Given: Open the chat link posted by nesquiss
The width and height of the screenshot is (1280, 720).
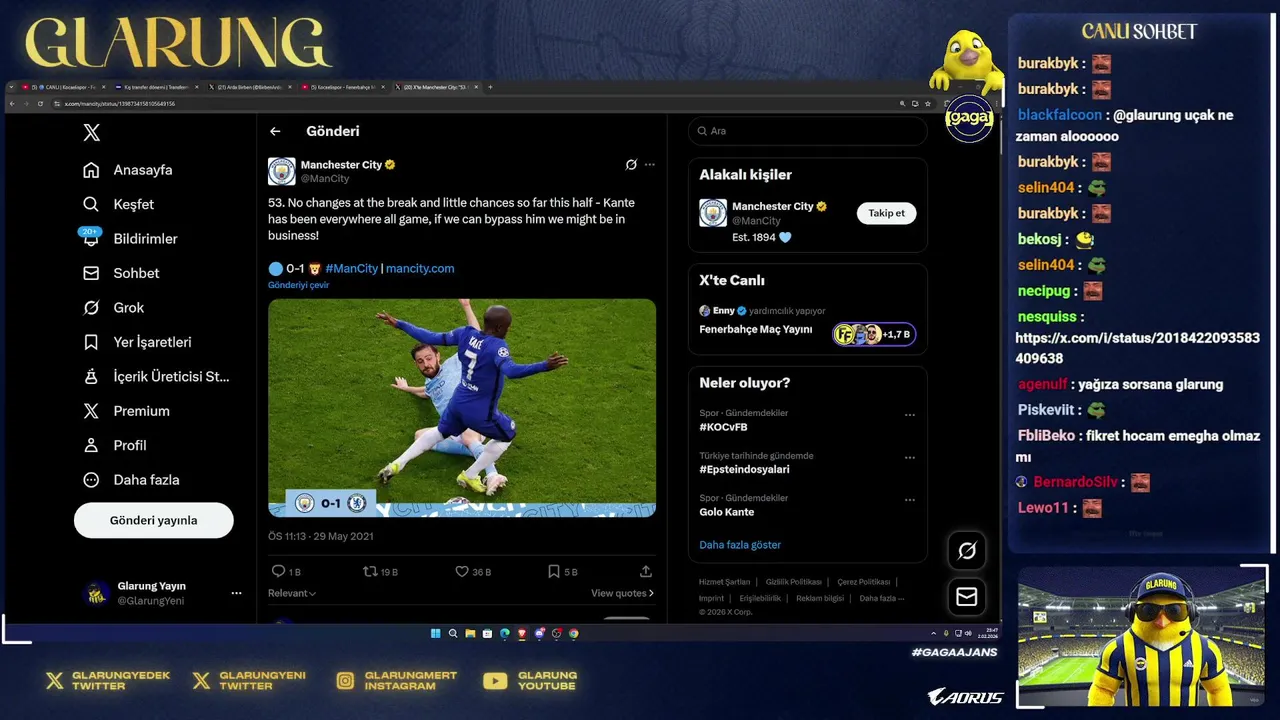Looking at the screenshot, I should pyautogui.click(x=1137, y=348).
